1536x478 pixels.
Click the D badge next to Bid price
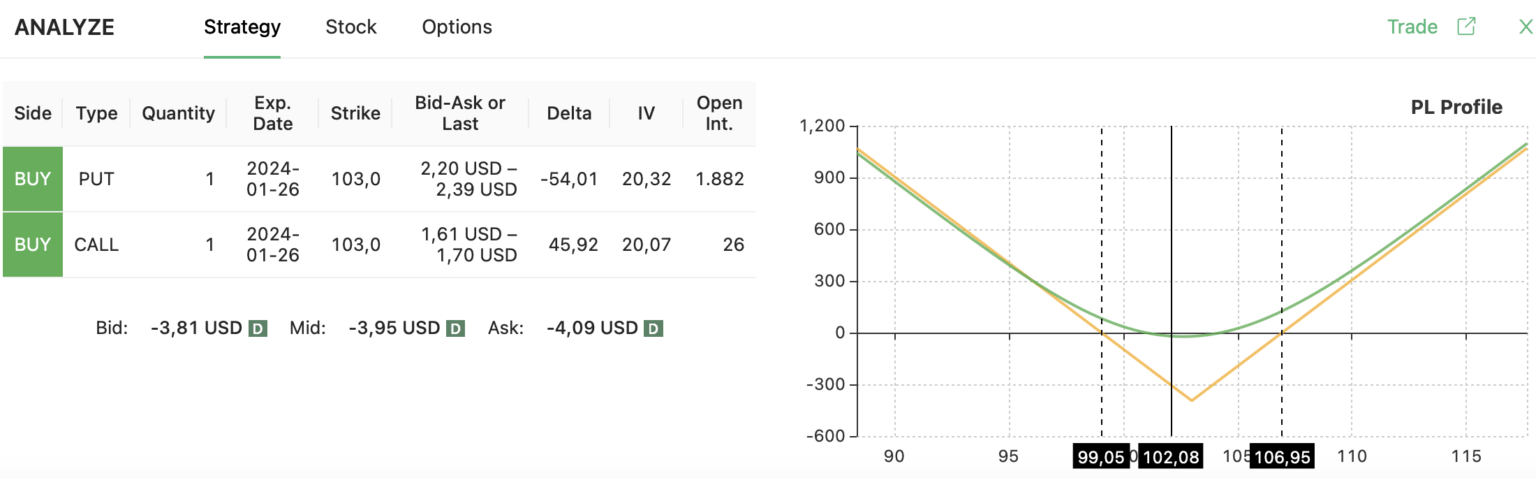[x=257, y=328]
